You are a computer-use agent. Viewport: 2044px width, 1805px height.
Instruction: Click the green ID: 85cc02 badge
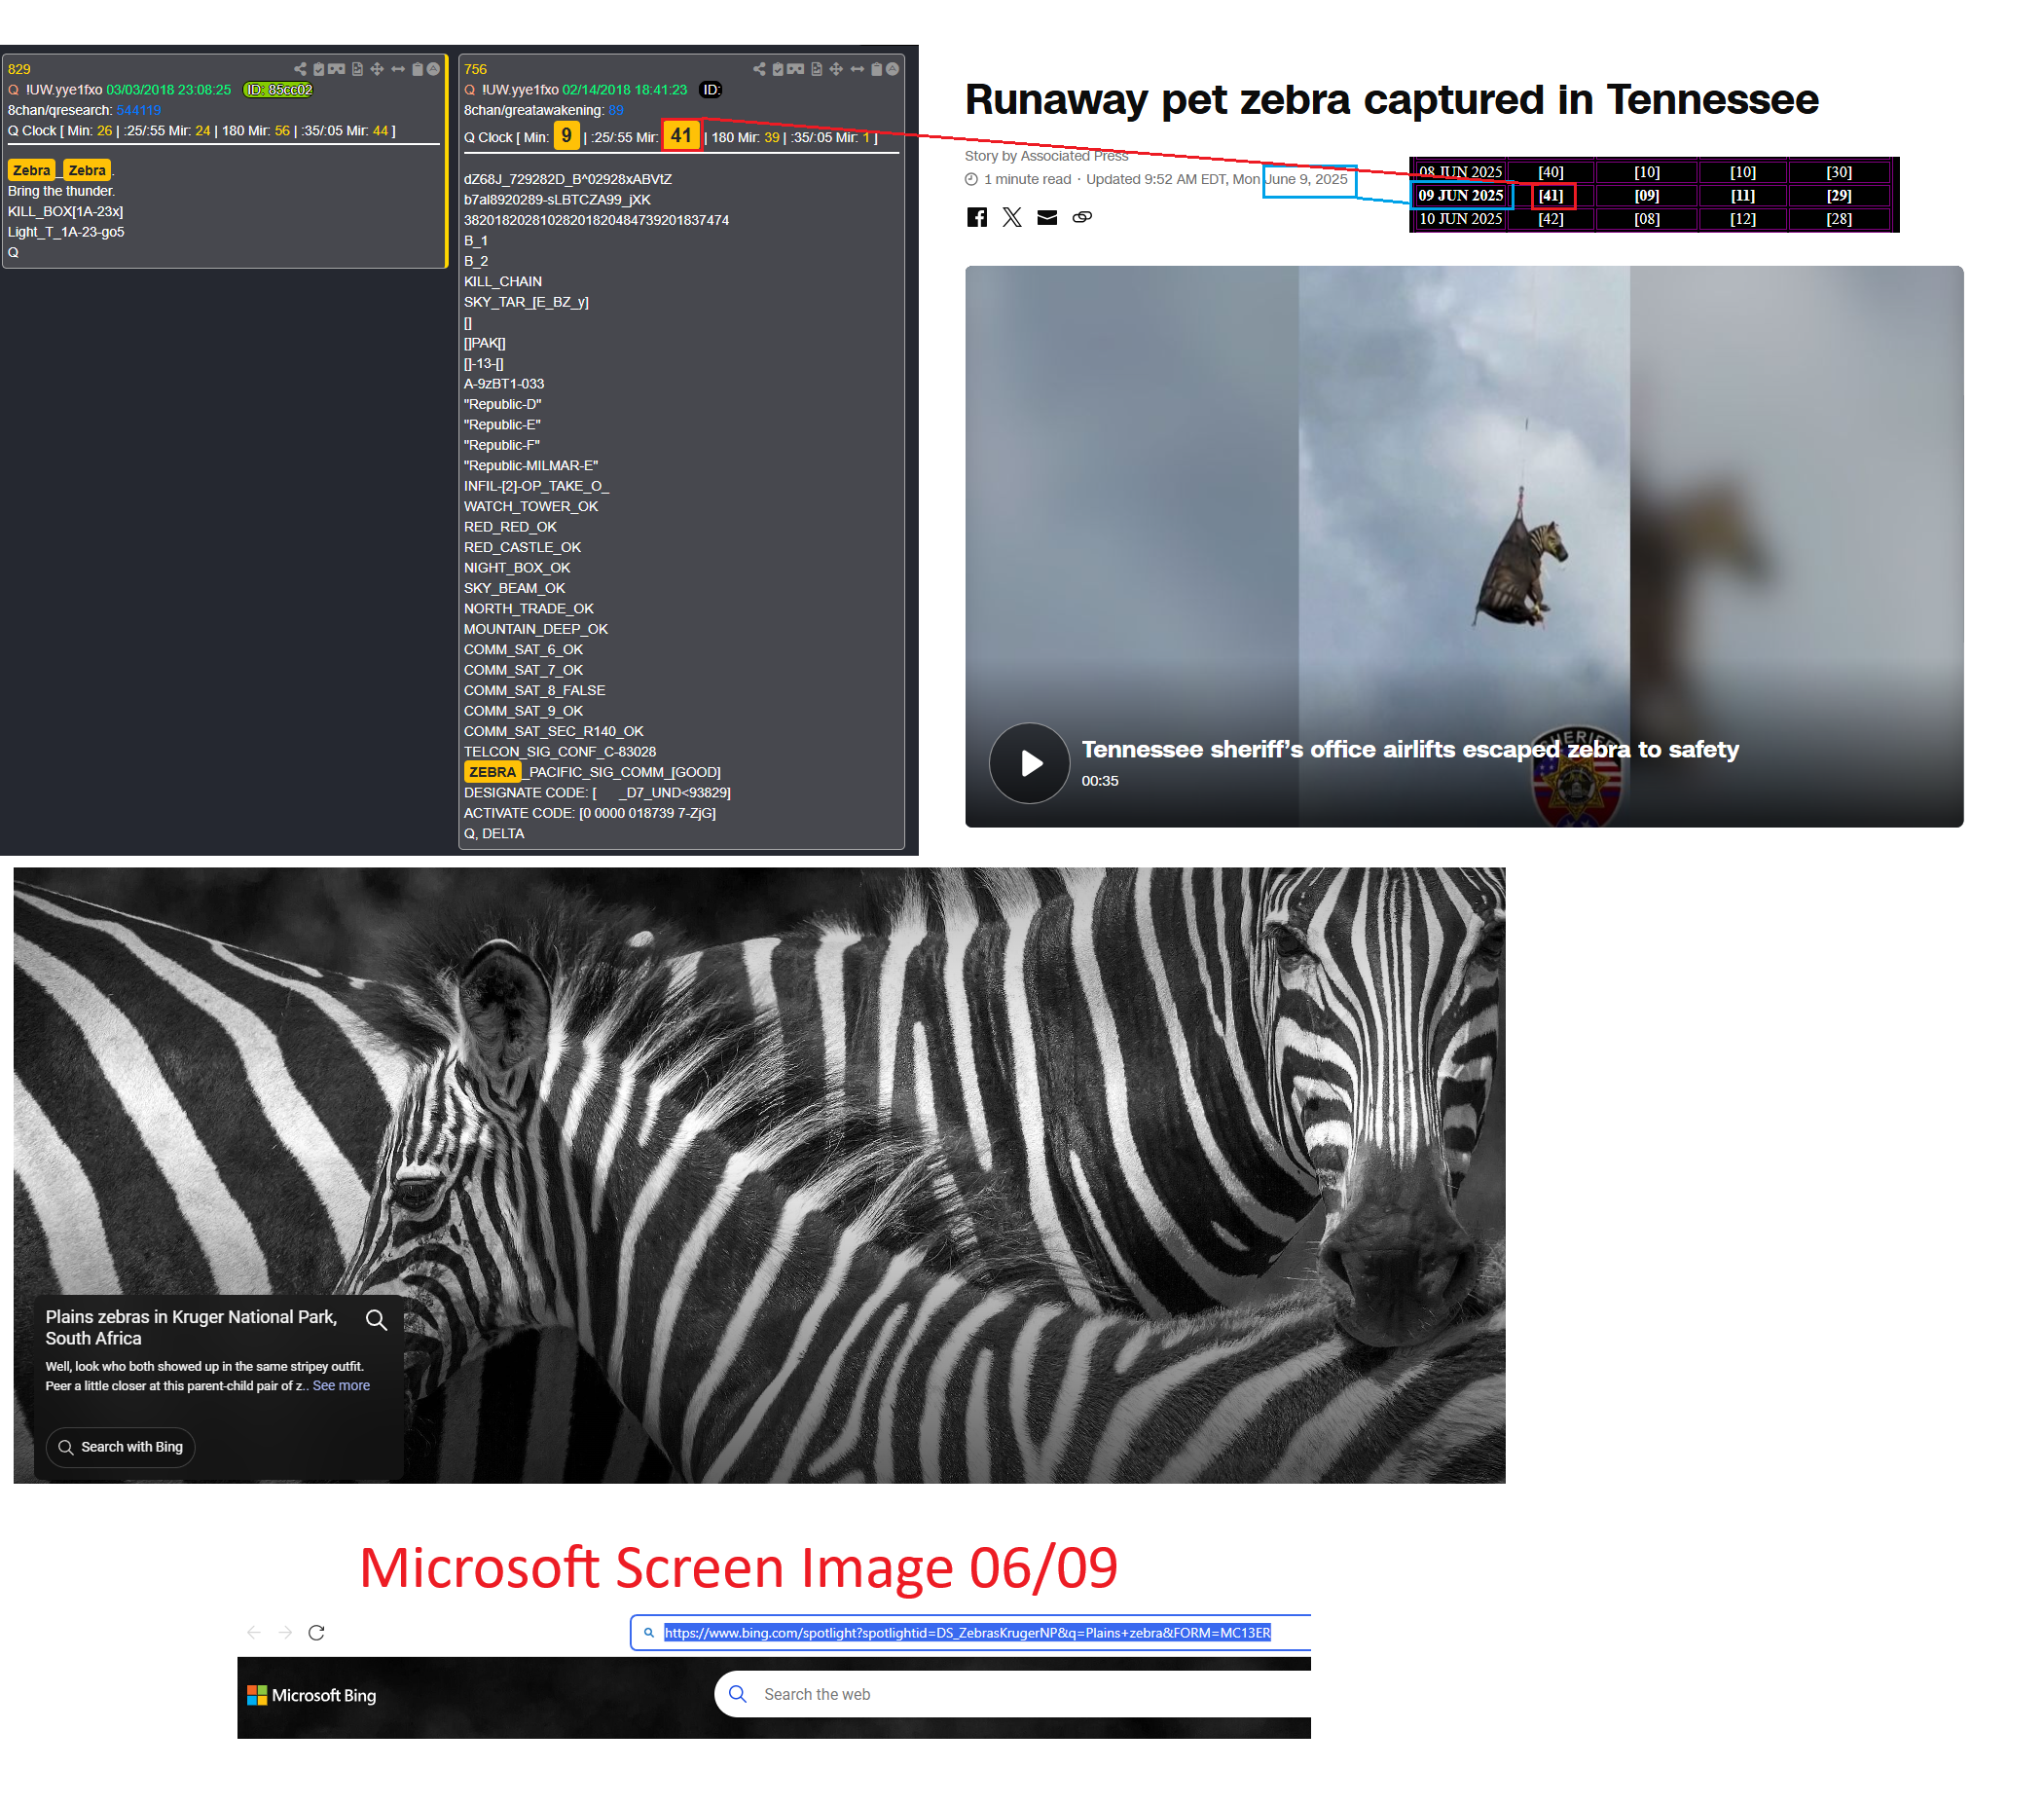pyautogui.click(x=279, y=90)
